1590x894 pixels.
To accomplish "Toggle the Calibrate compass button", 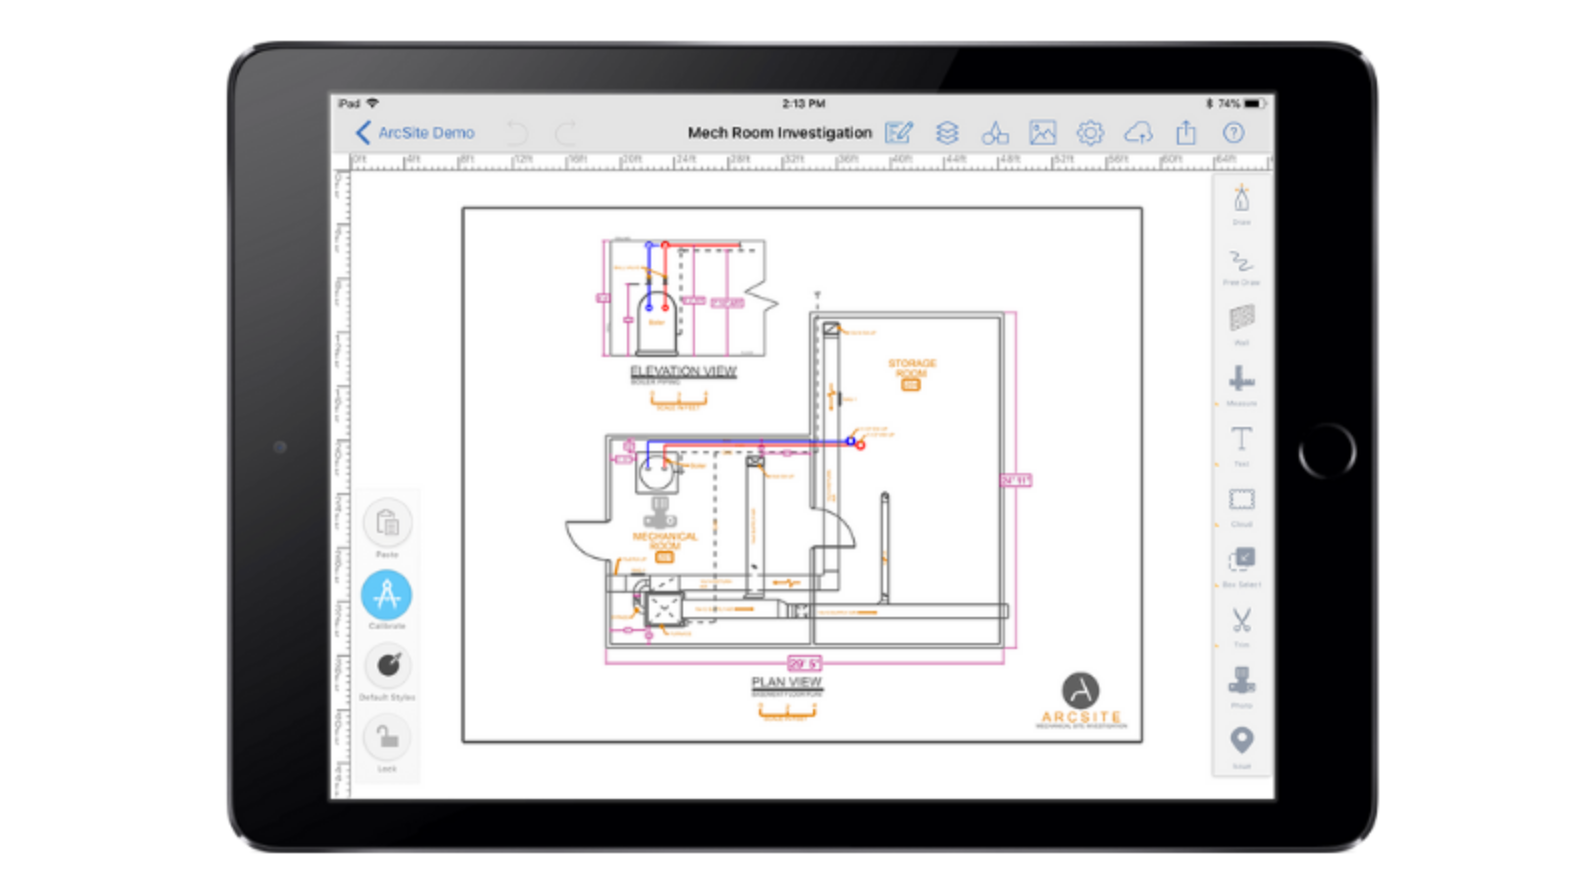I will (387, 595).
